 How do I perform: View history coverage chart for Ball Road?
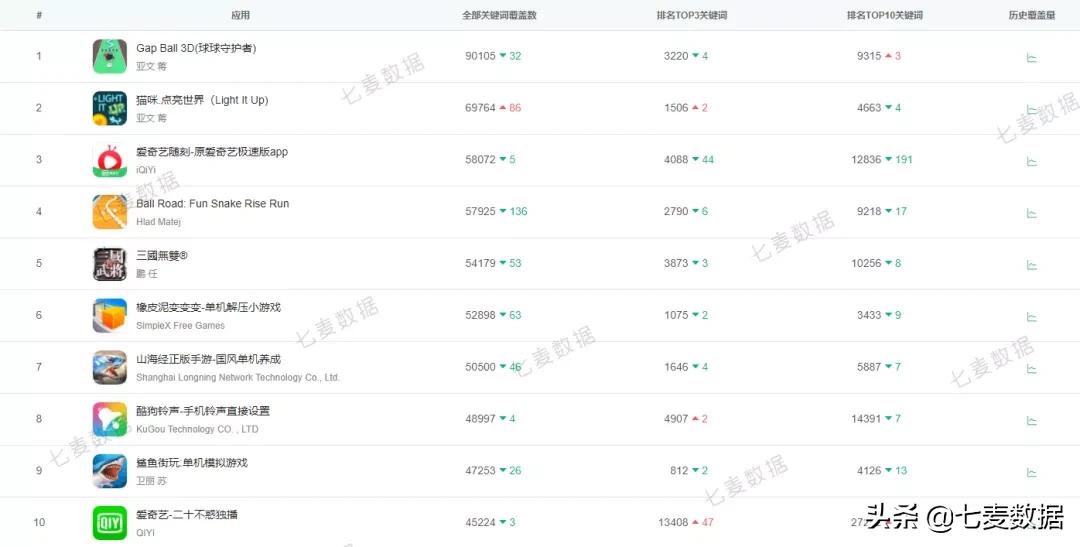click(x=1031, y=214)
